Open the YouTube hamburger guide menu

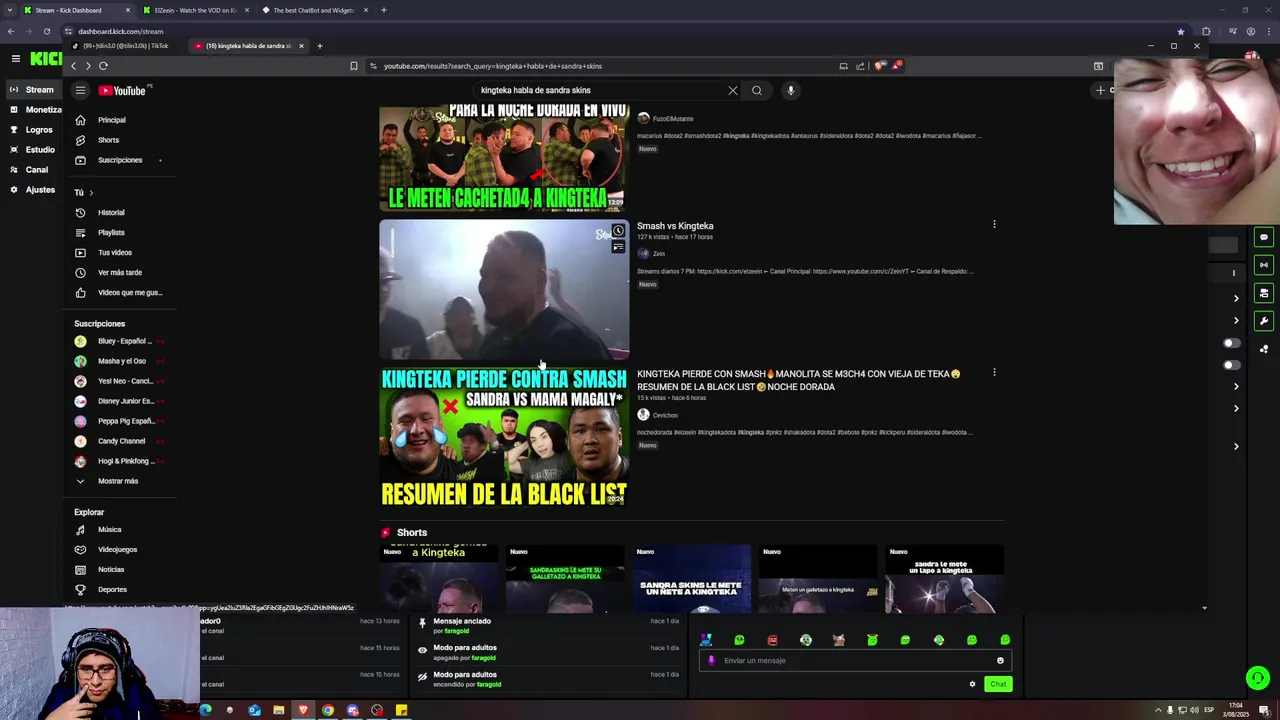(80, 90)
